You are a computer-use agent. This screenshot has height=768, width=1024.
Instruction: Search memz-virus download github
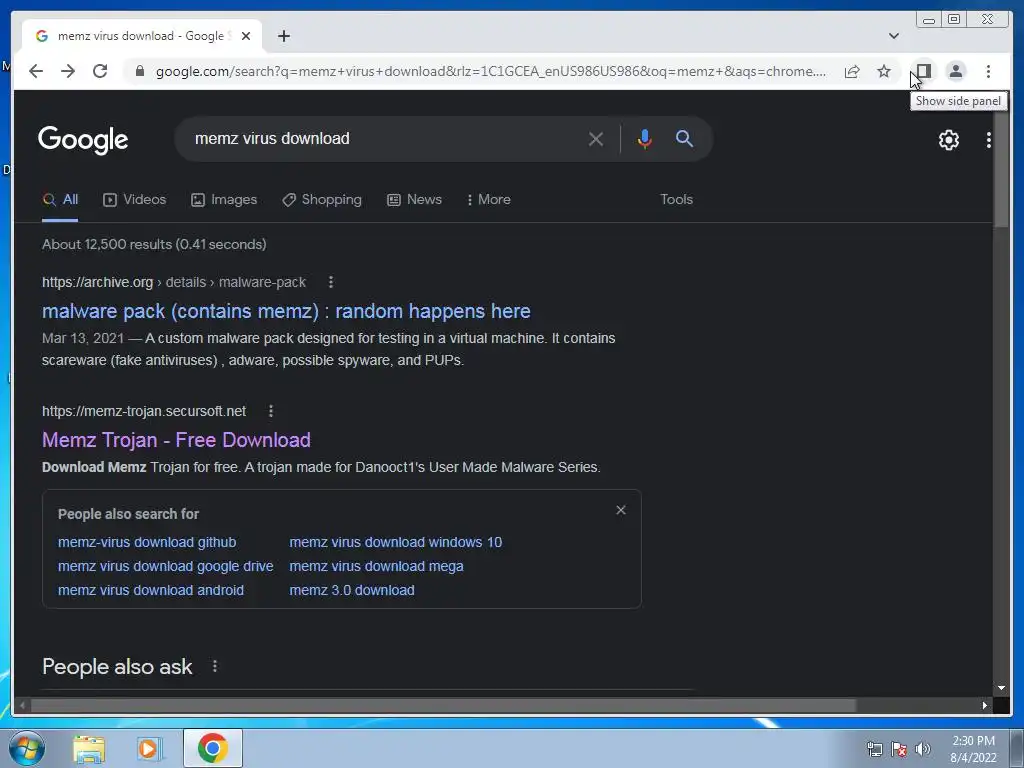tap(147, 543)
